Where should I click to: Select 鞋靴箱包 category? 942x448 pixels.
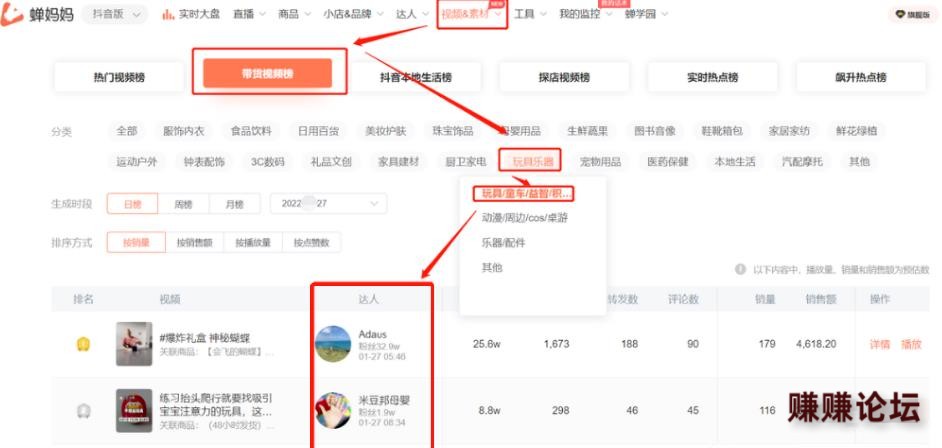722,131
